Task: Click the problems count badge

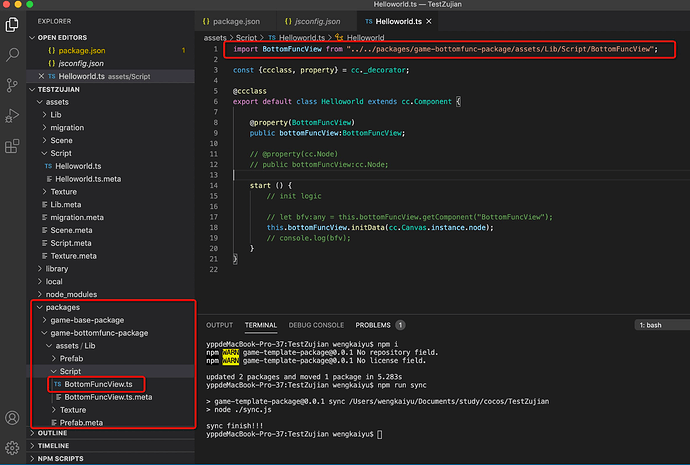Action: pos(400,325)
